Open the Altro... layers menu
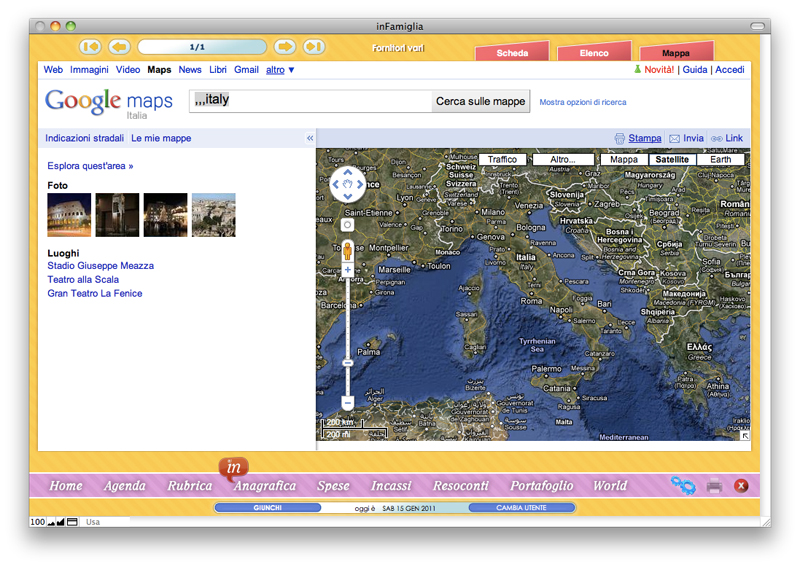The height and width of the screenshot is (567, 800). click(x=563, y=160)
